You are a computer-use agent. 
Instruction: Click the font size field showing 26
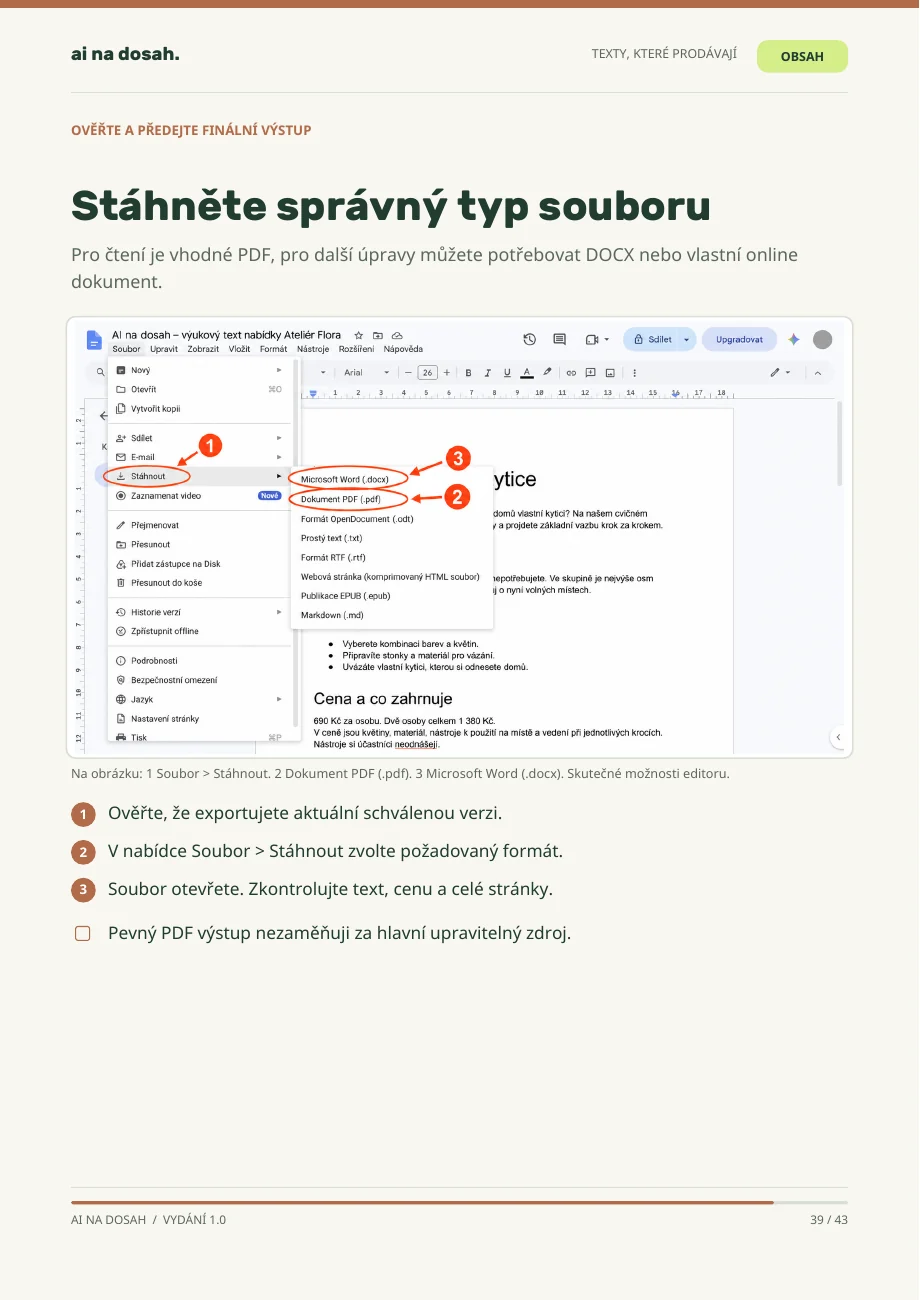pos(427,372)
